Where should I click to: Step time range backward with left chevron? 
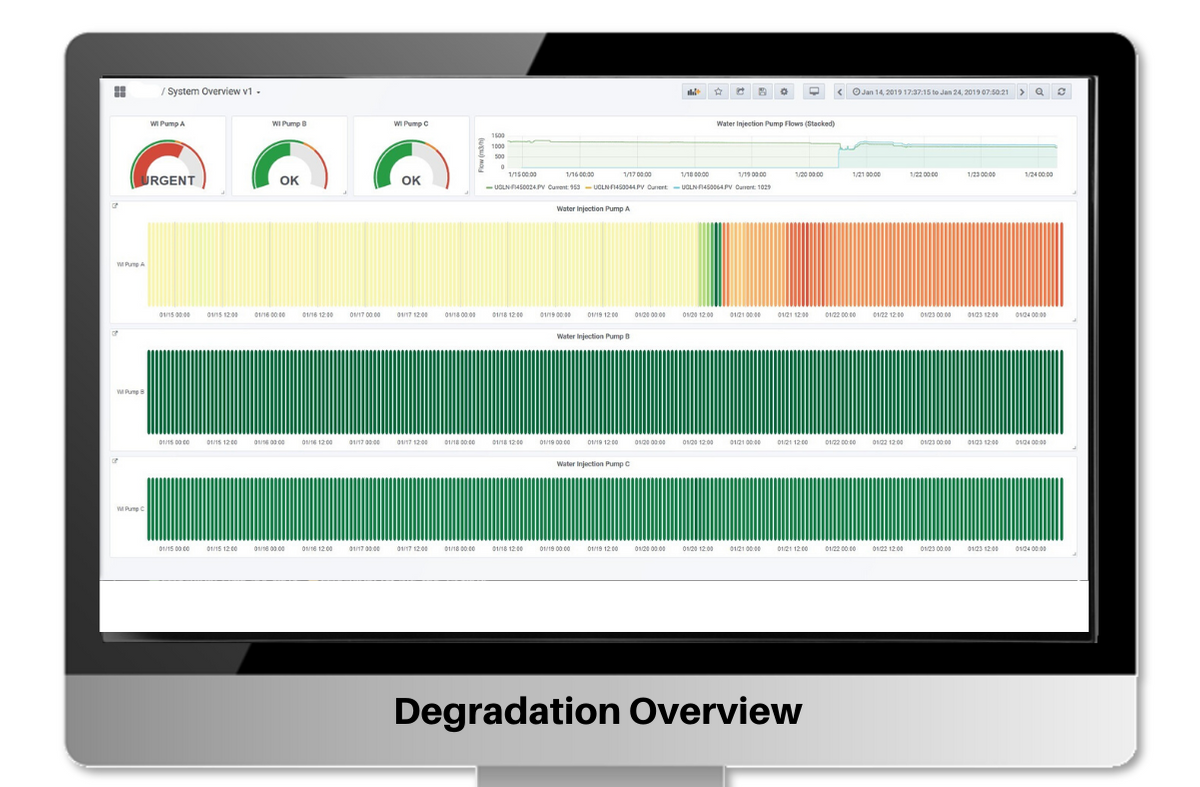[x=839, y=91]
